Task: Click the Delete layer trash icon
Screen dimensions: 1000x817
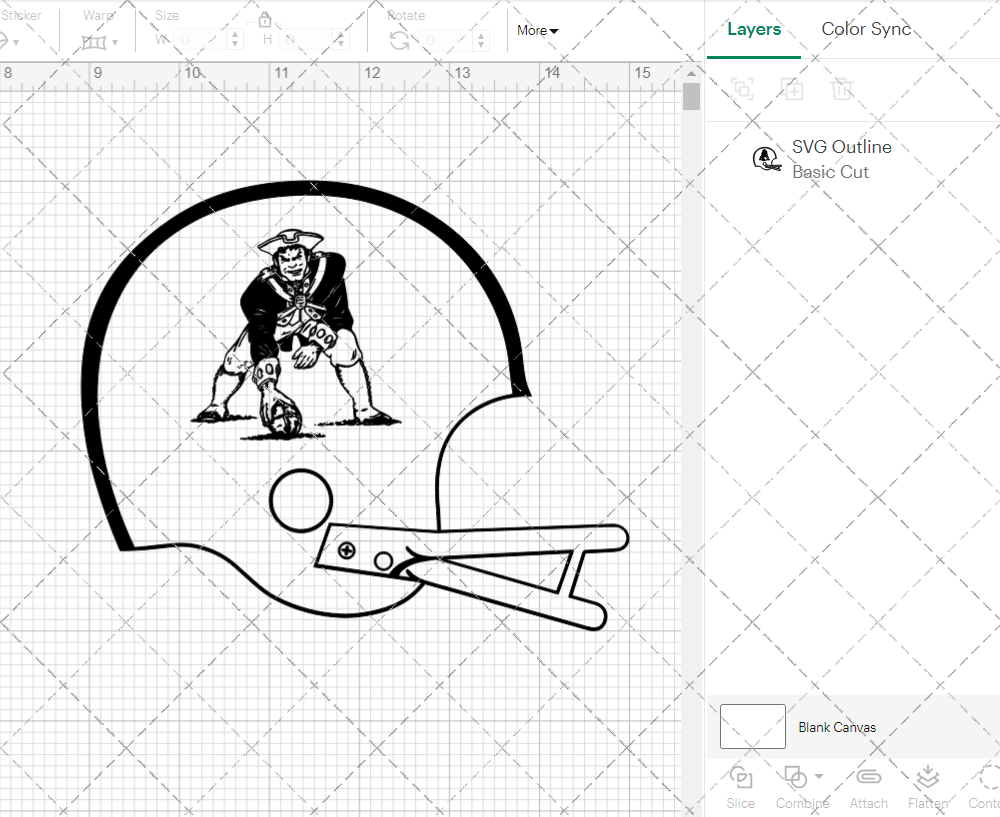Action: (x=842, y=89)
